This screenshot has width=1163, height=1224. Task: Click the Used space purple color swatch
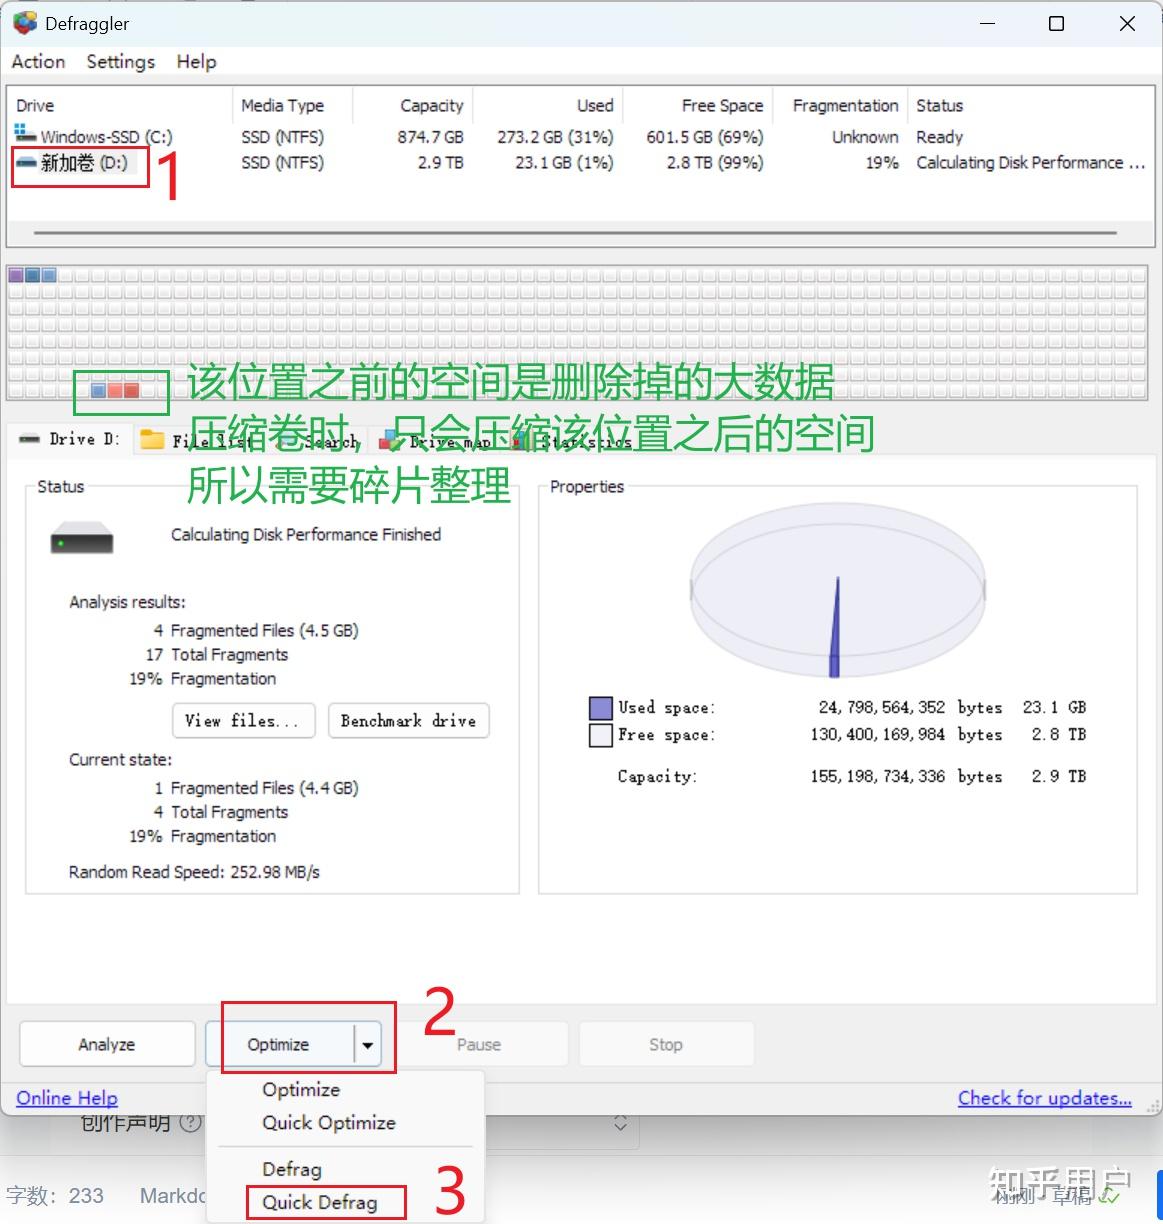pyautogui.click(x=600, y=708)
